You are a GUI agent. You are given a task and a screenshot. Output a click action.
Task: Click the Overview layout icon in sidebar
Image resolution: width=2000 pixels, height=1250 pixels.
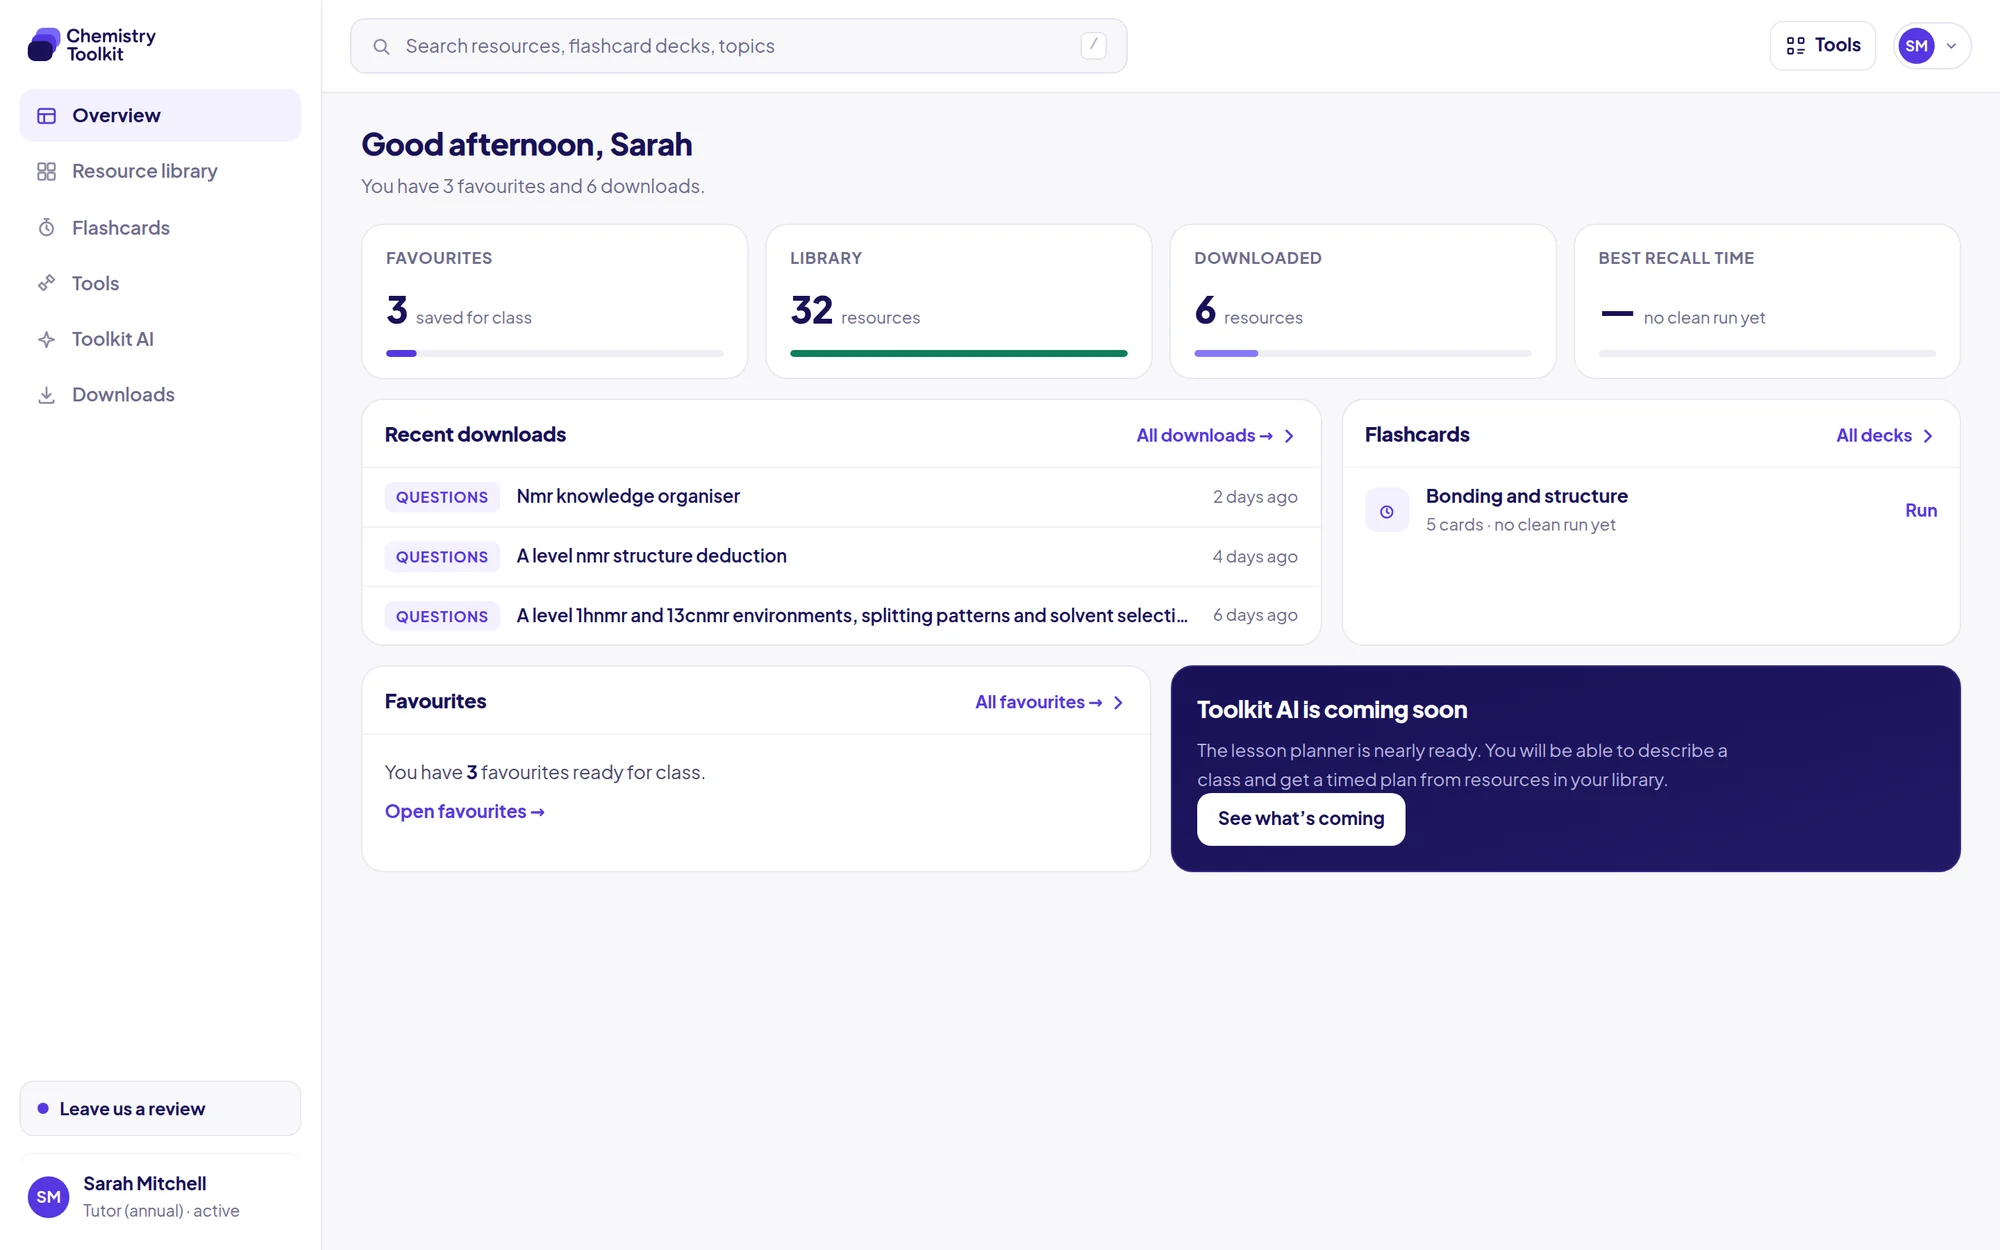tap(46, 116)
